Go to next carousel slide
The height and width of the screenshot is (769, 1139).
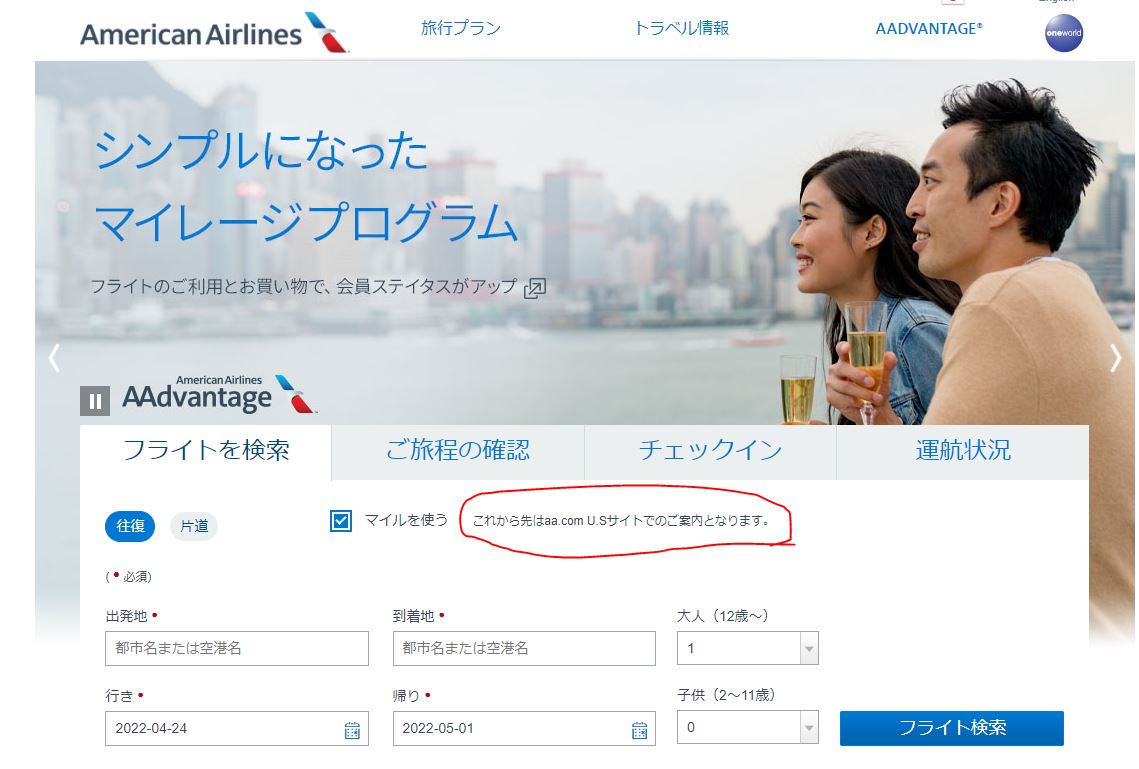coord(1116,358)
